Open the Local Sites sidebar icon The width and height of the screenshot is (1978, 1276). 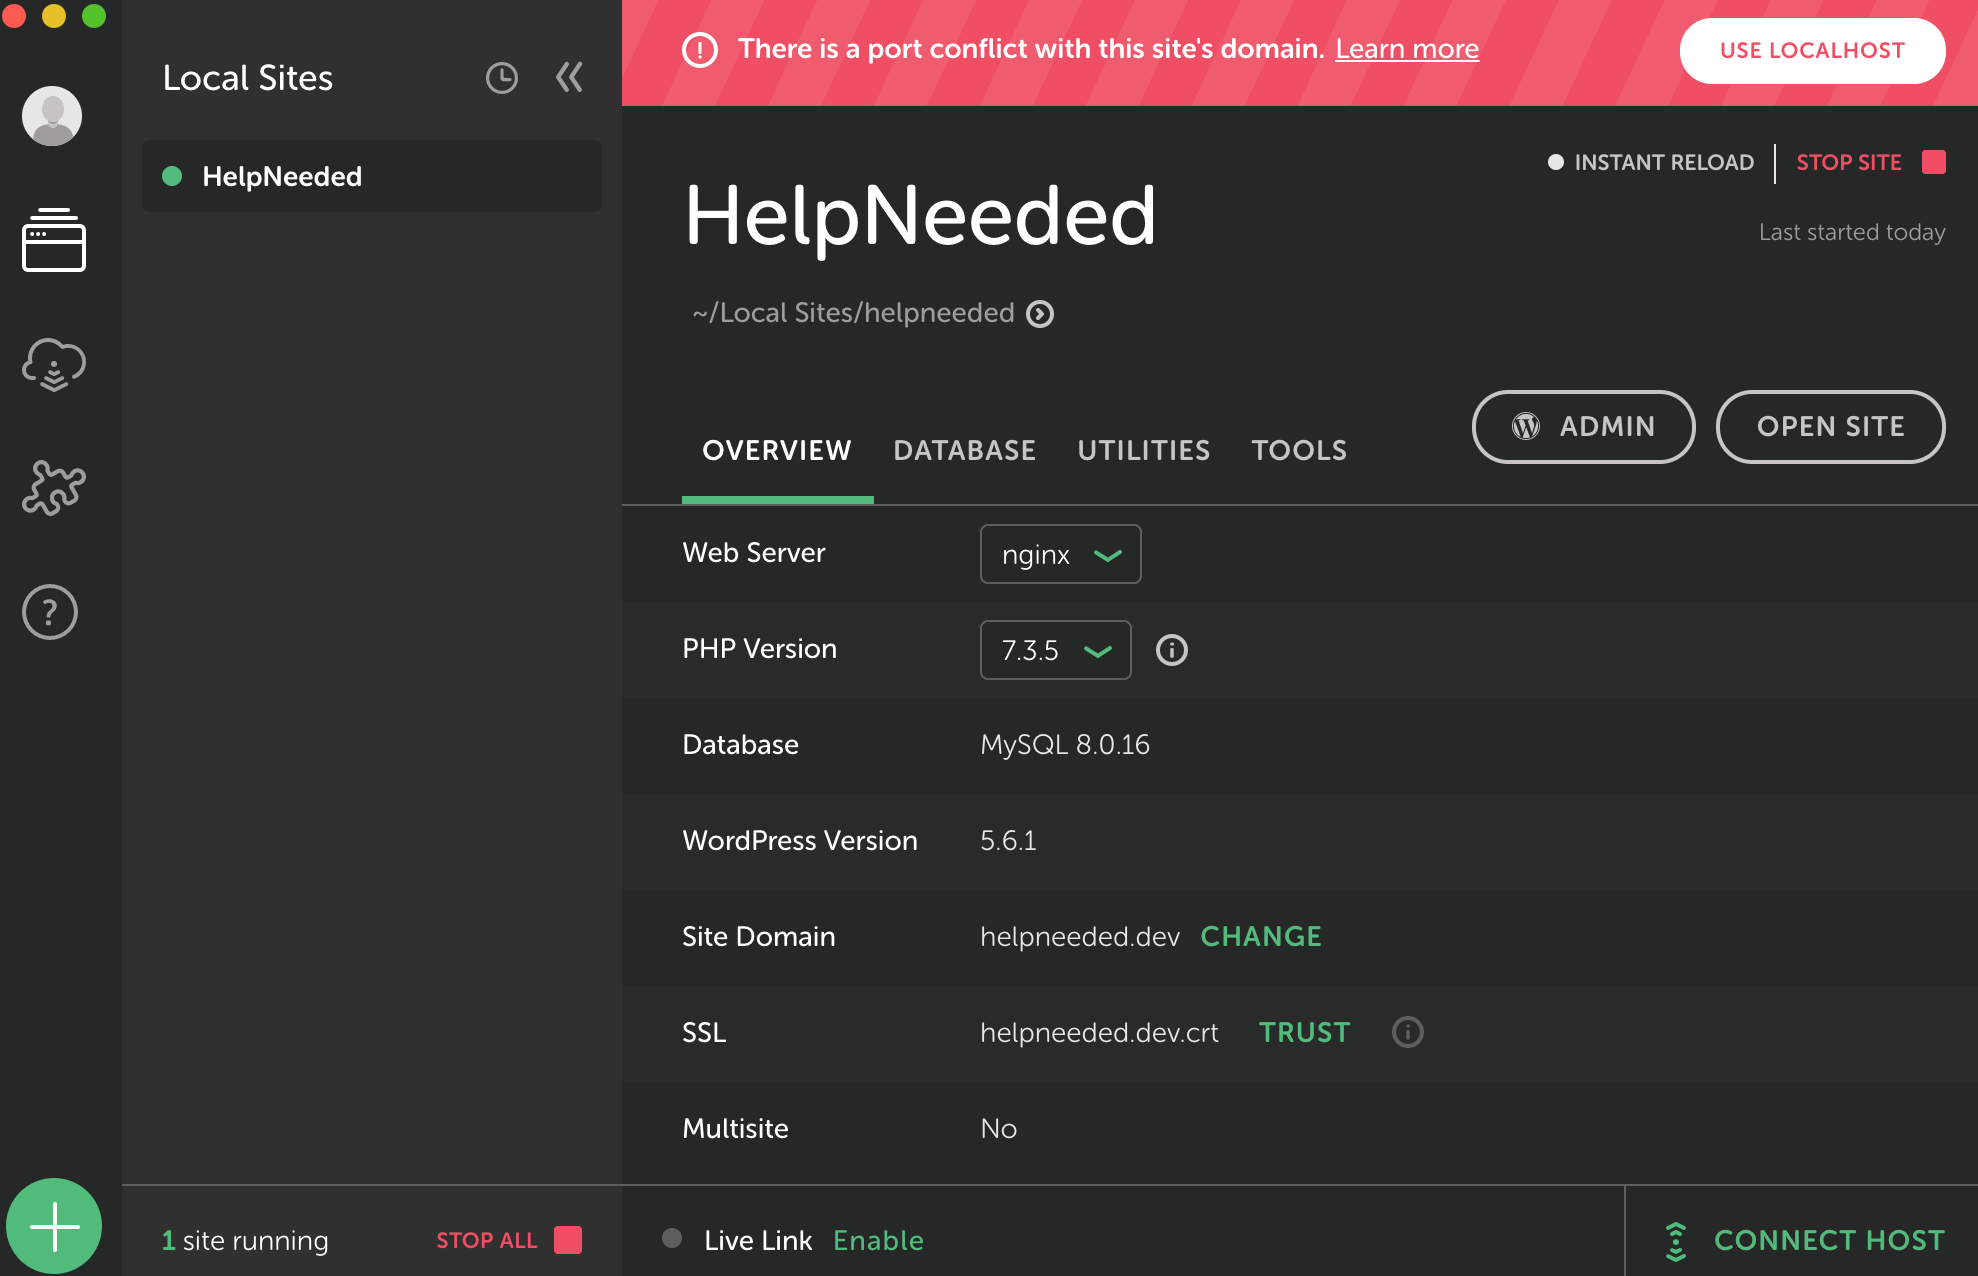(54, 240)
